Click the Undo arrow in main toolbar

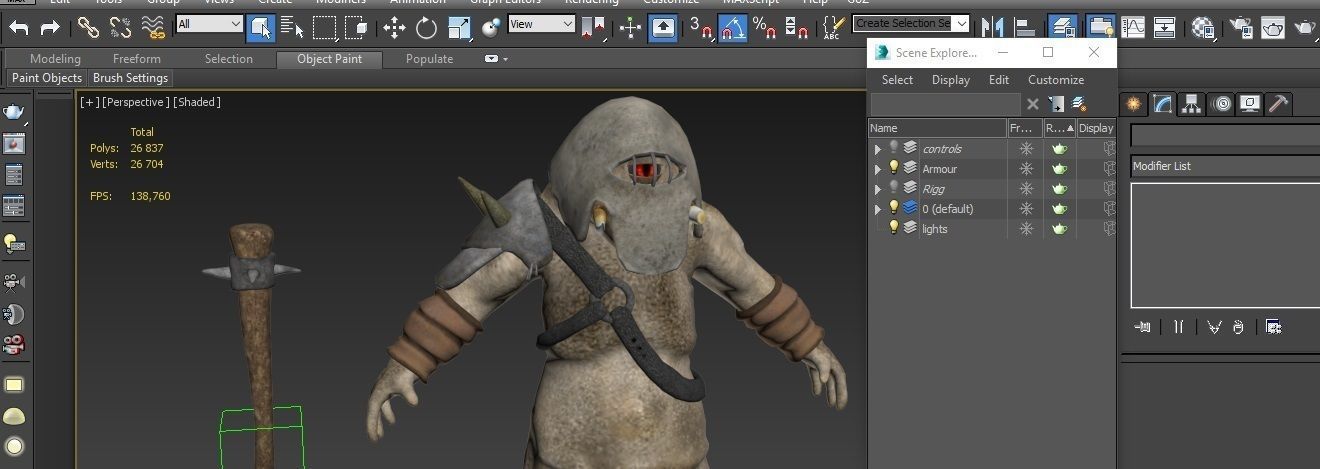pos(18,27)
